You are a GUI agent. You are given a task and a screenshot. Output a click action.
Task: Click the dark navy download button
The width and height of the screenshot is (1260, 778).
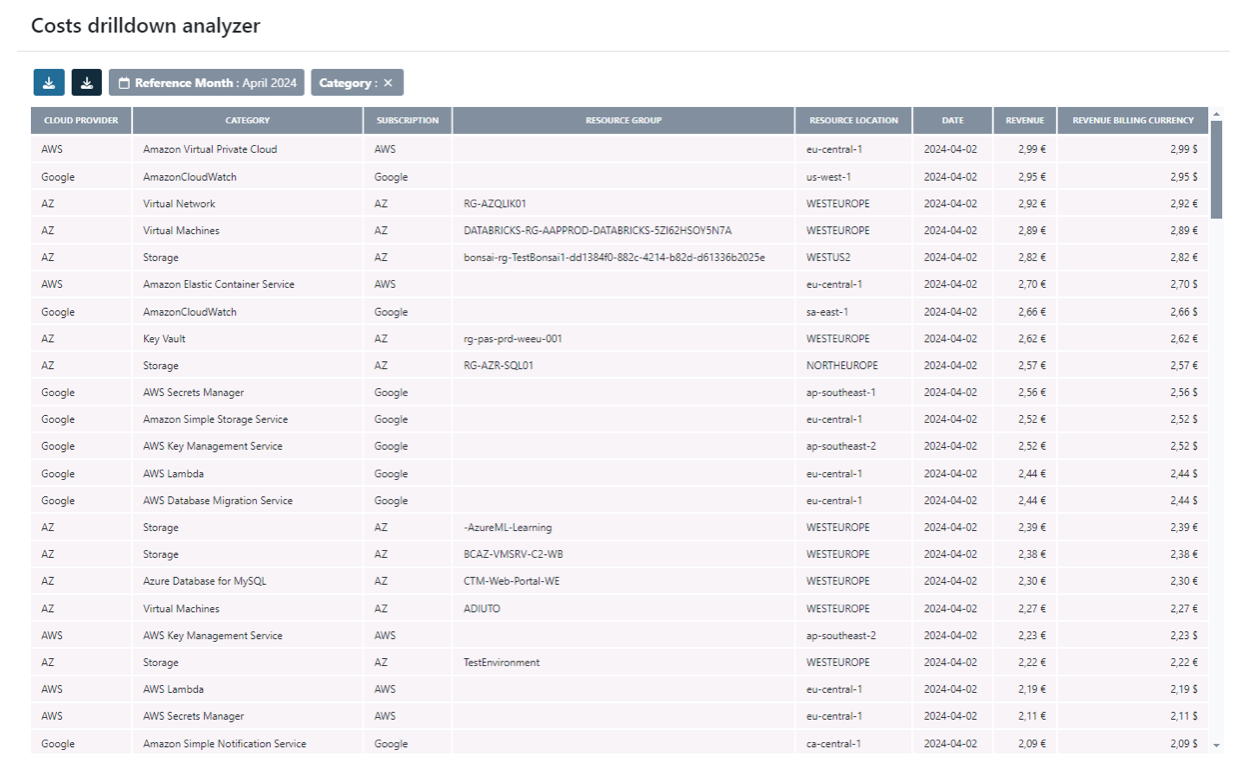[x=87, y=83]
